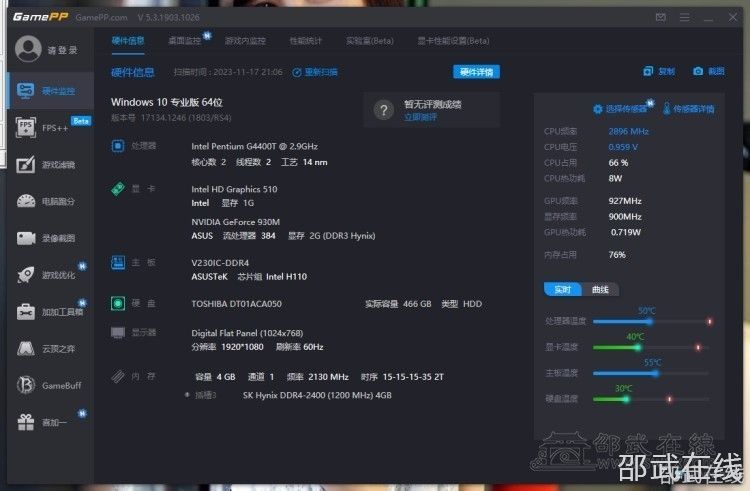Click the V230IC-DDR4 motherboard text
750x491 pixels.
(x=220, y=263)
